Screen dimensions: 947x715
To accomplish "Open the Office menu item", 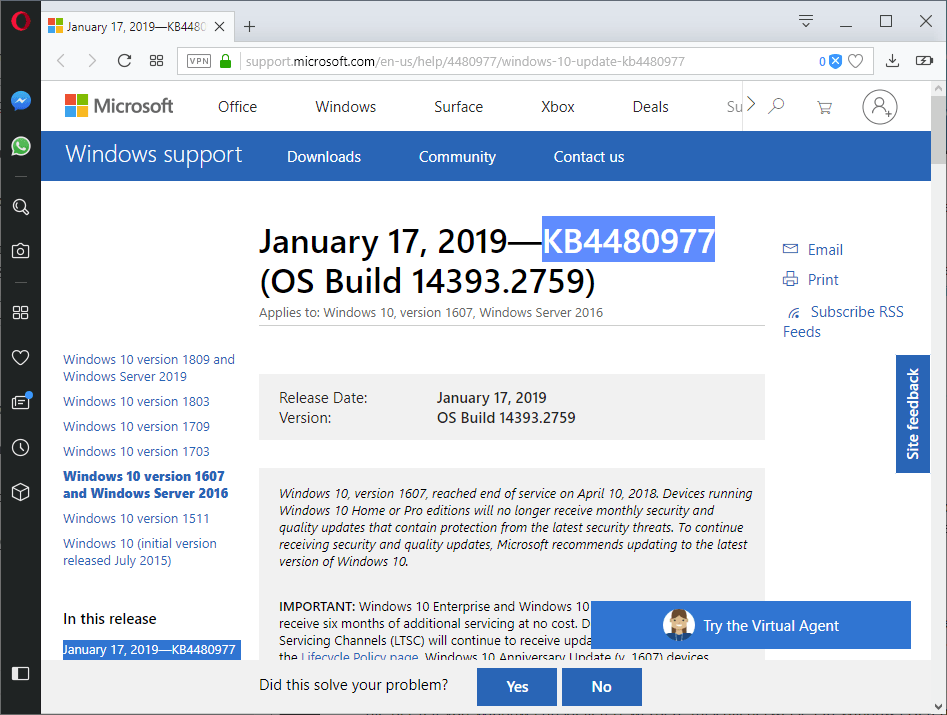I will [237, 107].
